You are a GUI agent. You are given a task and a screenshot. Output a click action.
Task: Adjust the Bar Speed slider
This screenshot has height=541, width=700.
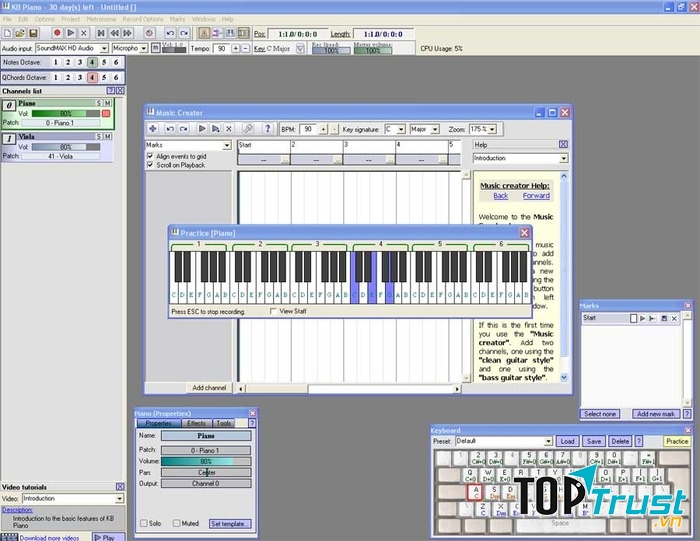pyautogui.click(x=331, y=50)
